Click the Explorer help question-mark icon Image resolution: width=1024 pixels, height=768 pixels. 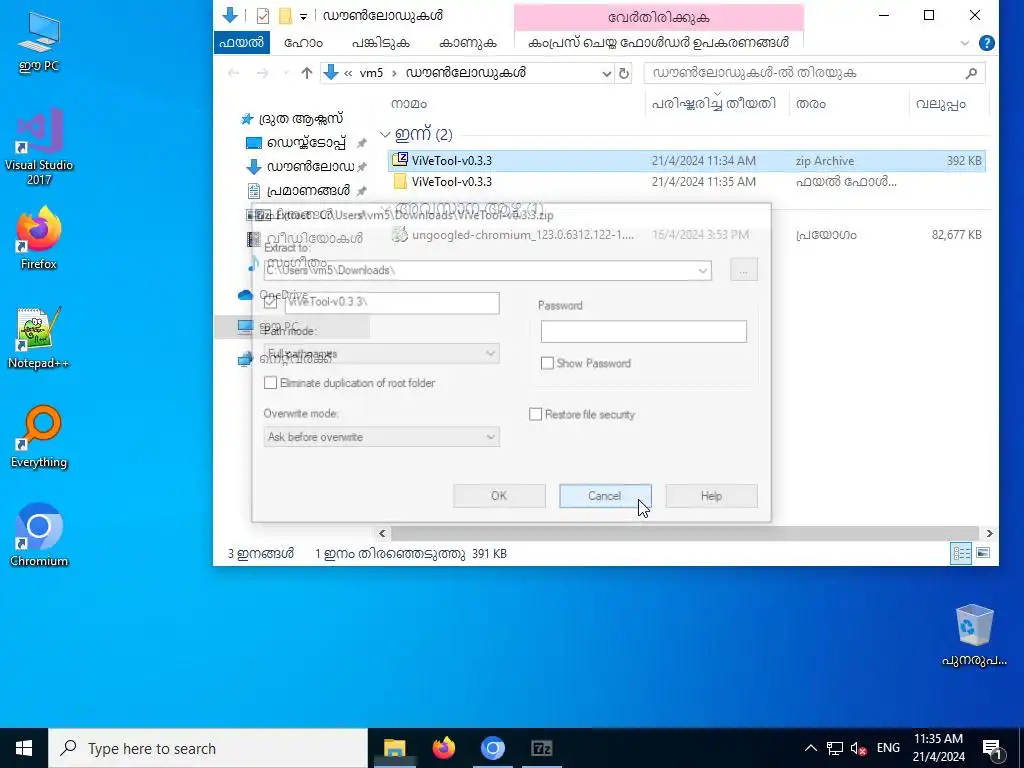coord(987,43)
